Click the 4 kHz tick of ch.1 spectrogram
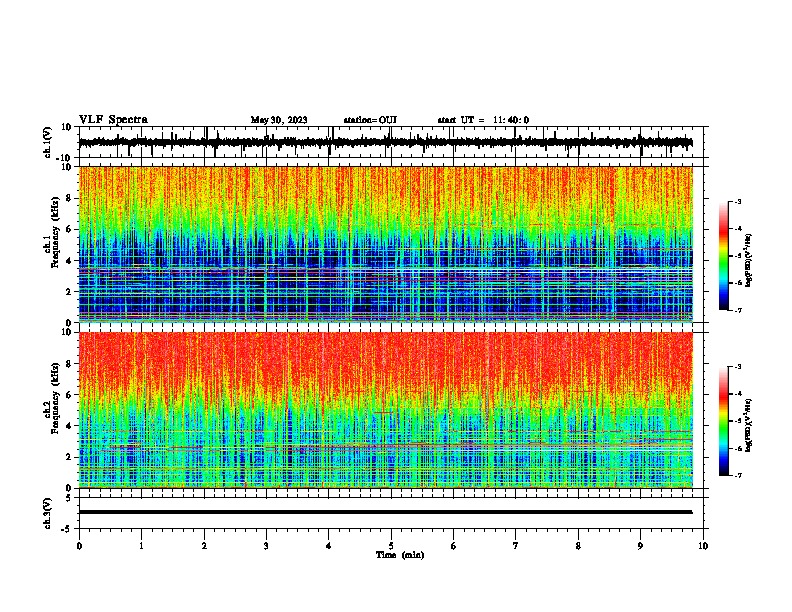The height and width of the screenshot is (612, 792). point(69,261)
